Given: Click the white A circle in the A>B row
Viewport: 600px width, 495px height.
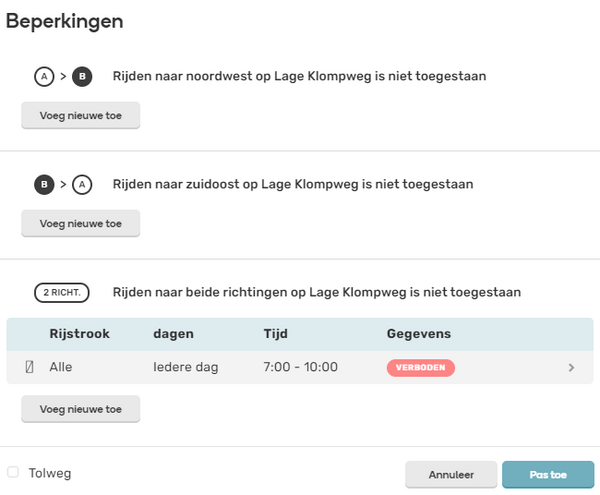Looking at the screenshot, I should tap(44, 77).
